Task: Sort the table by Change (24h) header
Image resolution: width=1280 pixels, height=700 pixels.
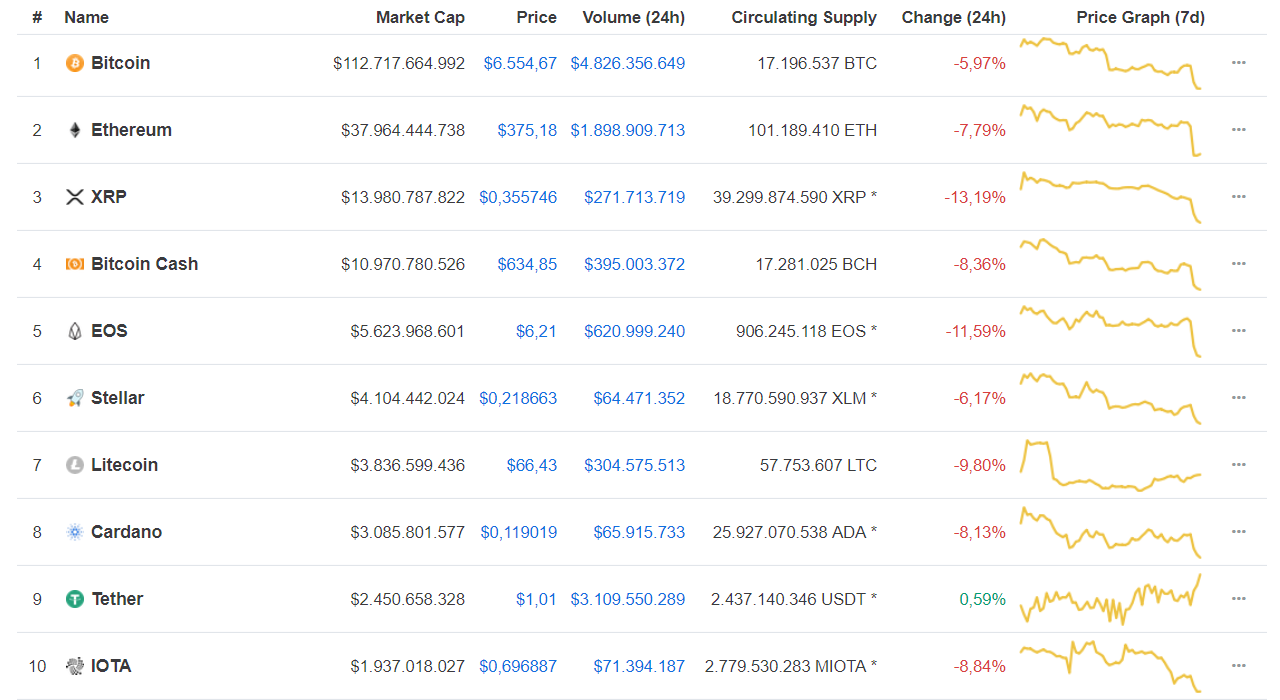Action: (x=953, y=17)
